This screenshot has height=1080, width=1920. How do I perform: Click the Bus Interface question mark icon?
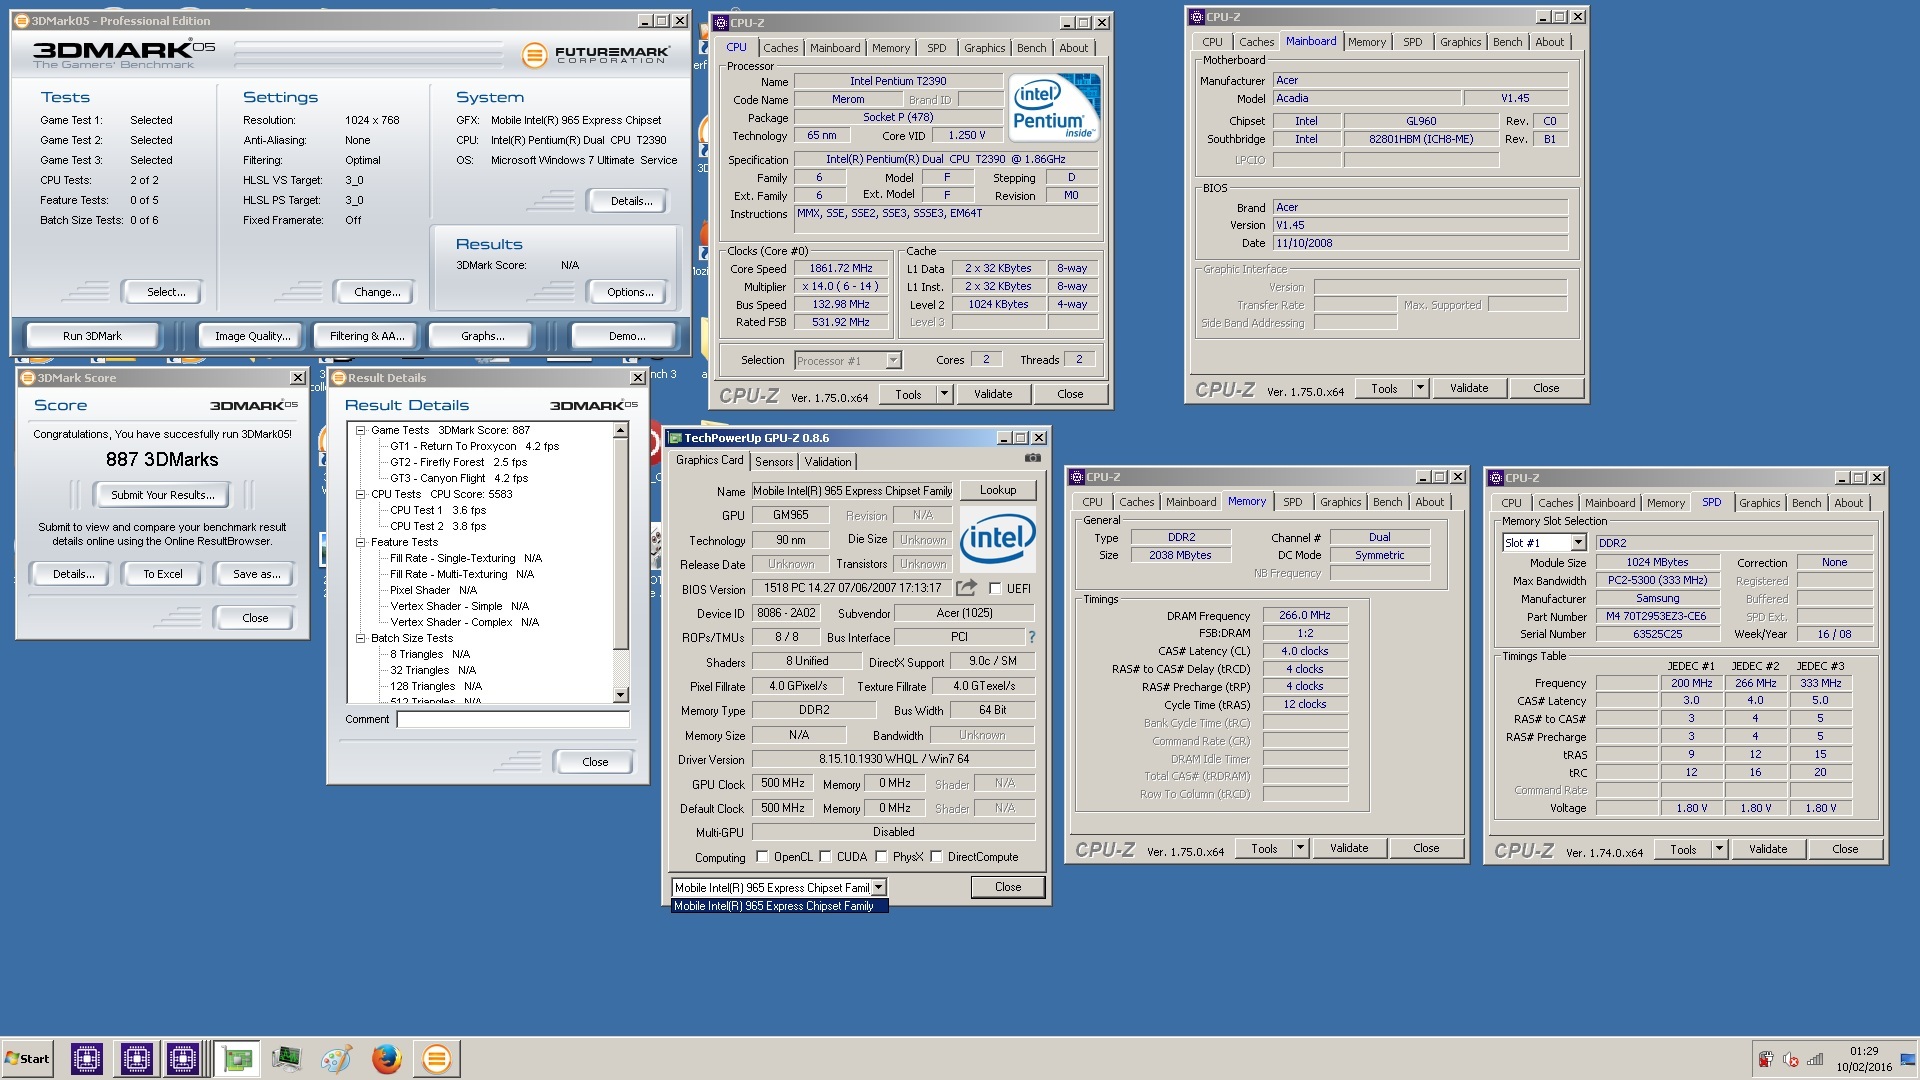1031,637
